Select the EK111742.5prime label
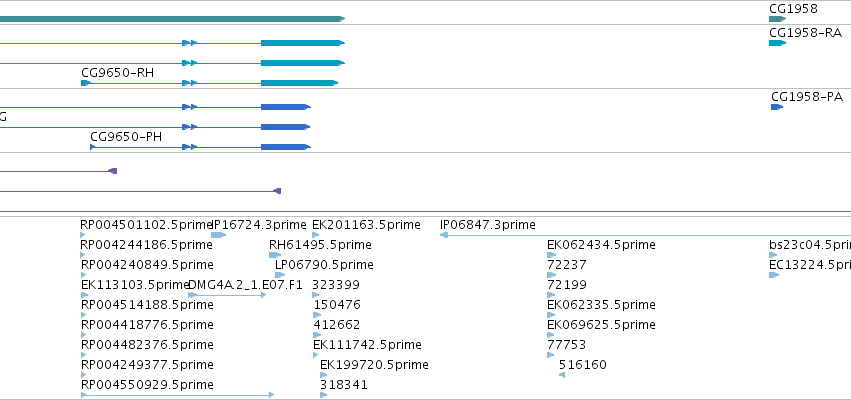The height and width of the screenshot is (400, 851). (367, 345)
